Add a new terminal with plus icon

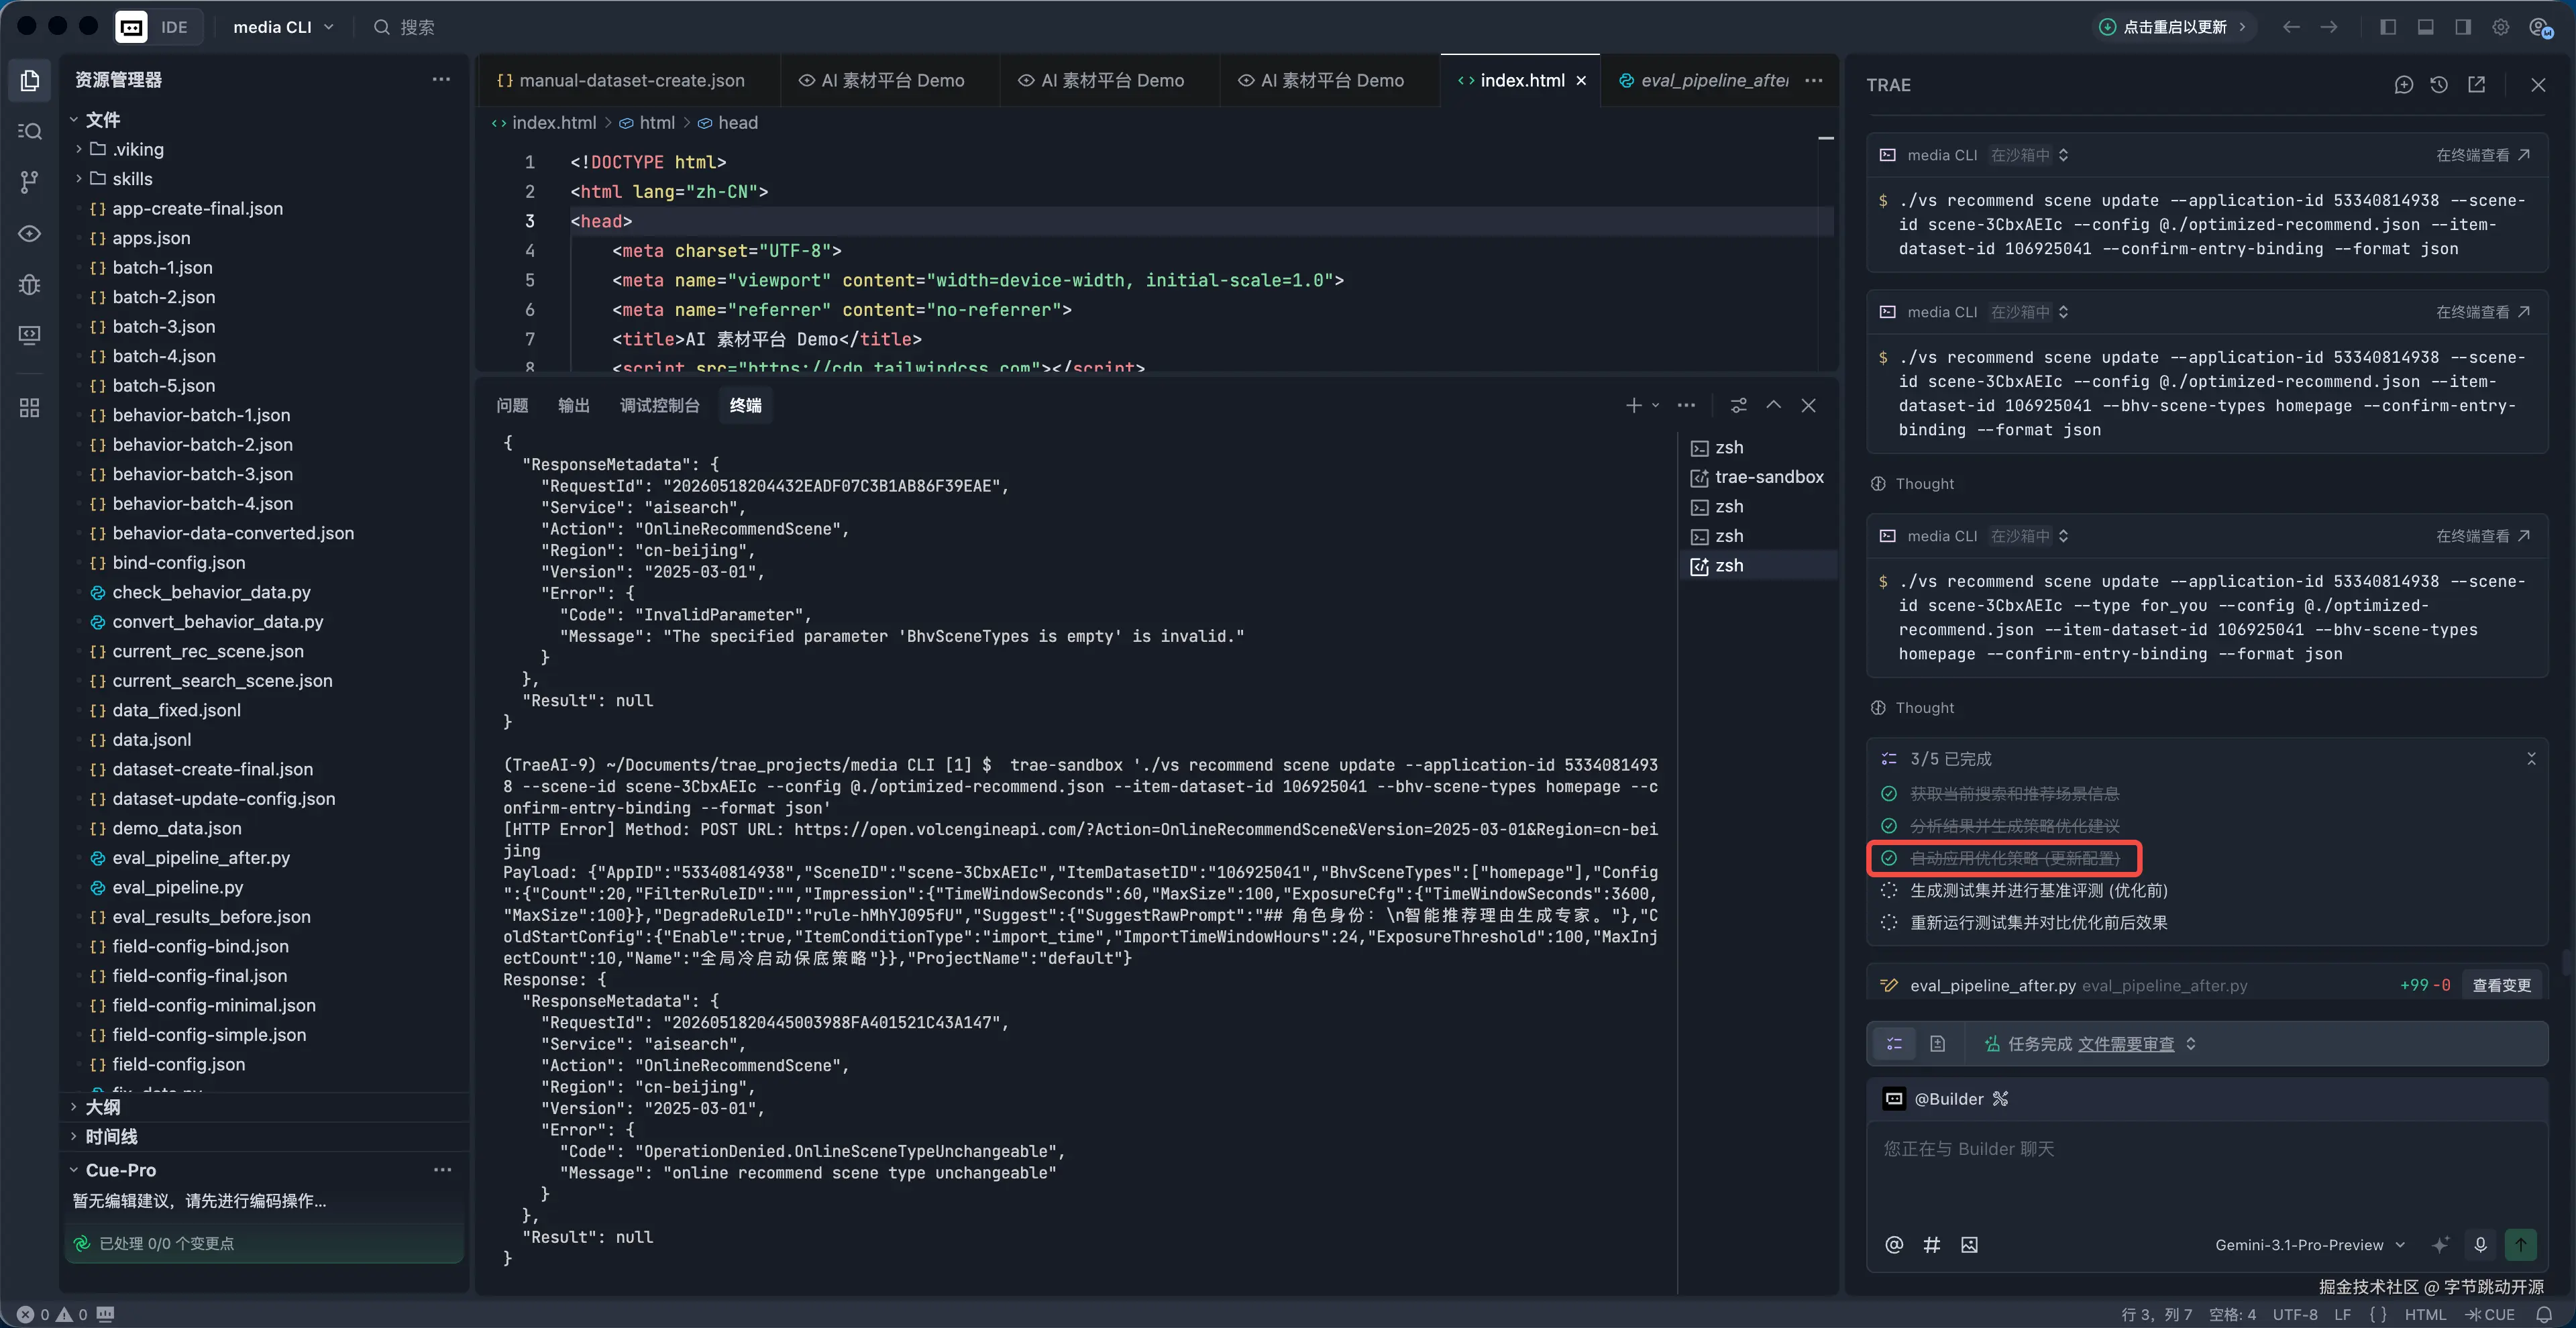point(1633,405)
